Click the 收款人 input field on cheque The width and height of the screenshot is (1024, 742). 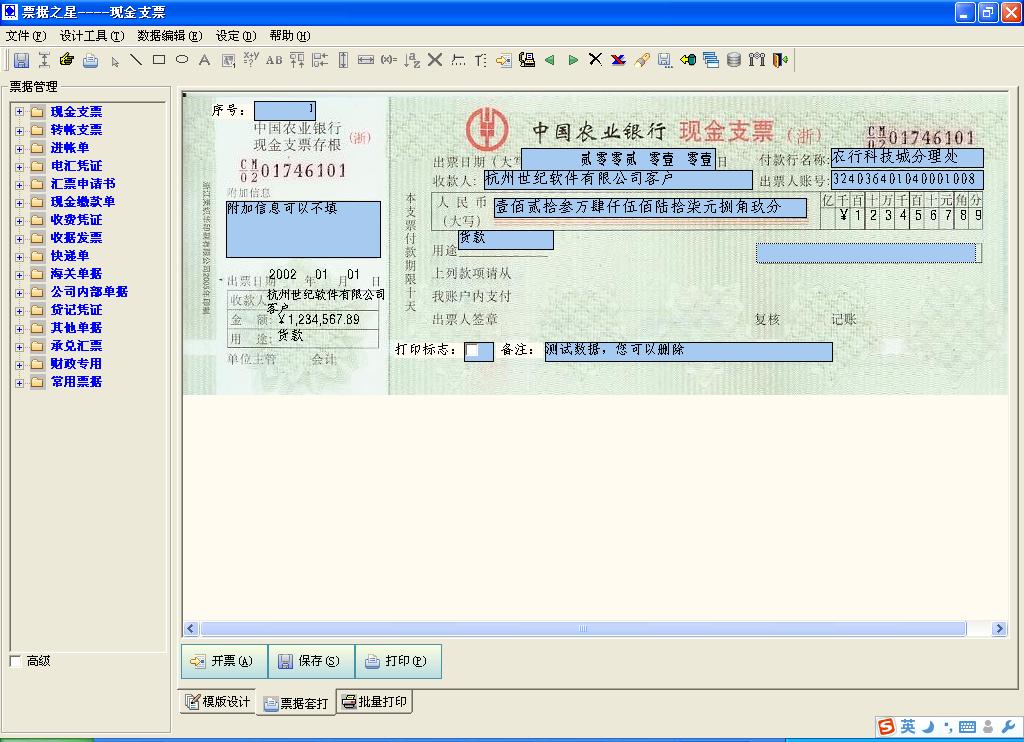617,180
